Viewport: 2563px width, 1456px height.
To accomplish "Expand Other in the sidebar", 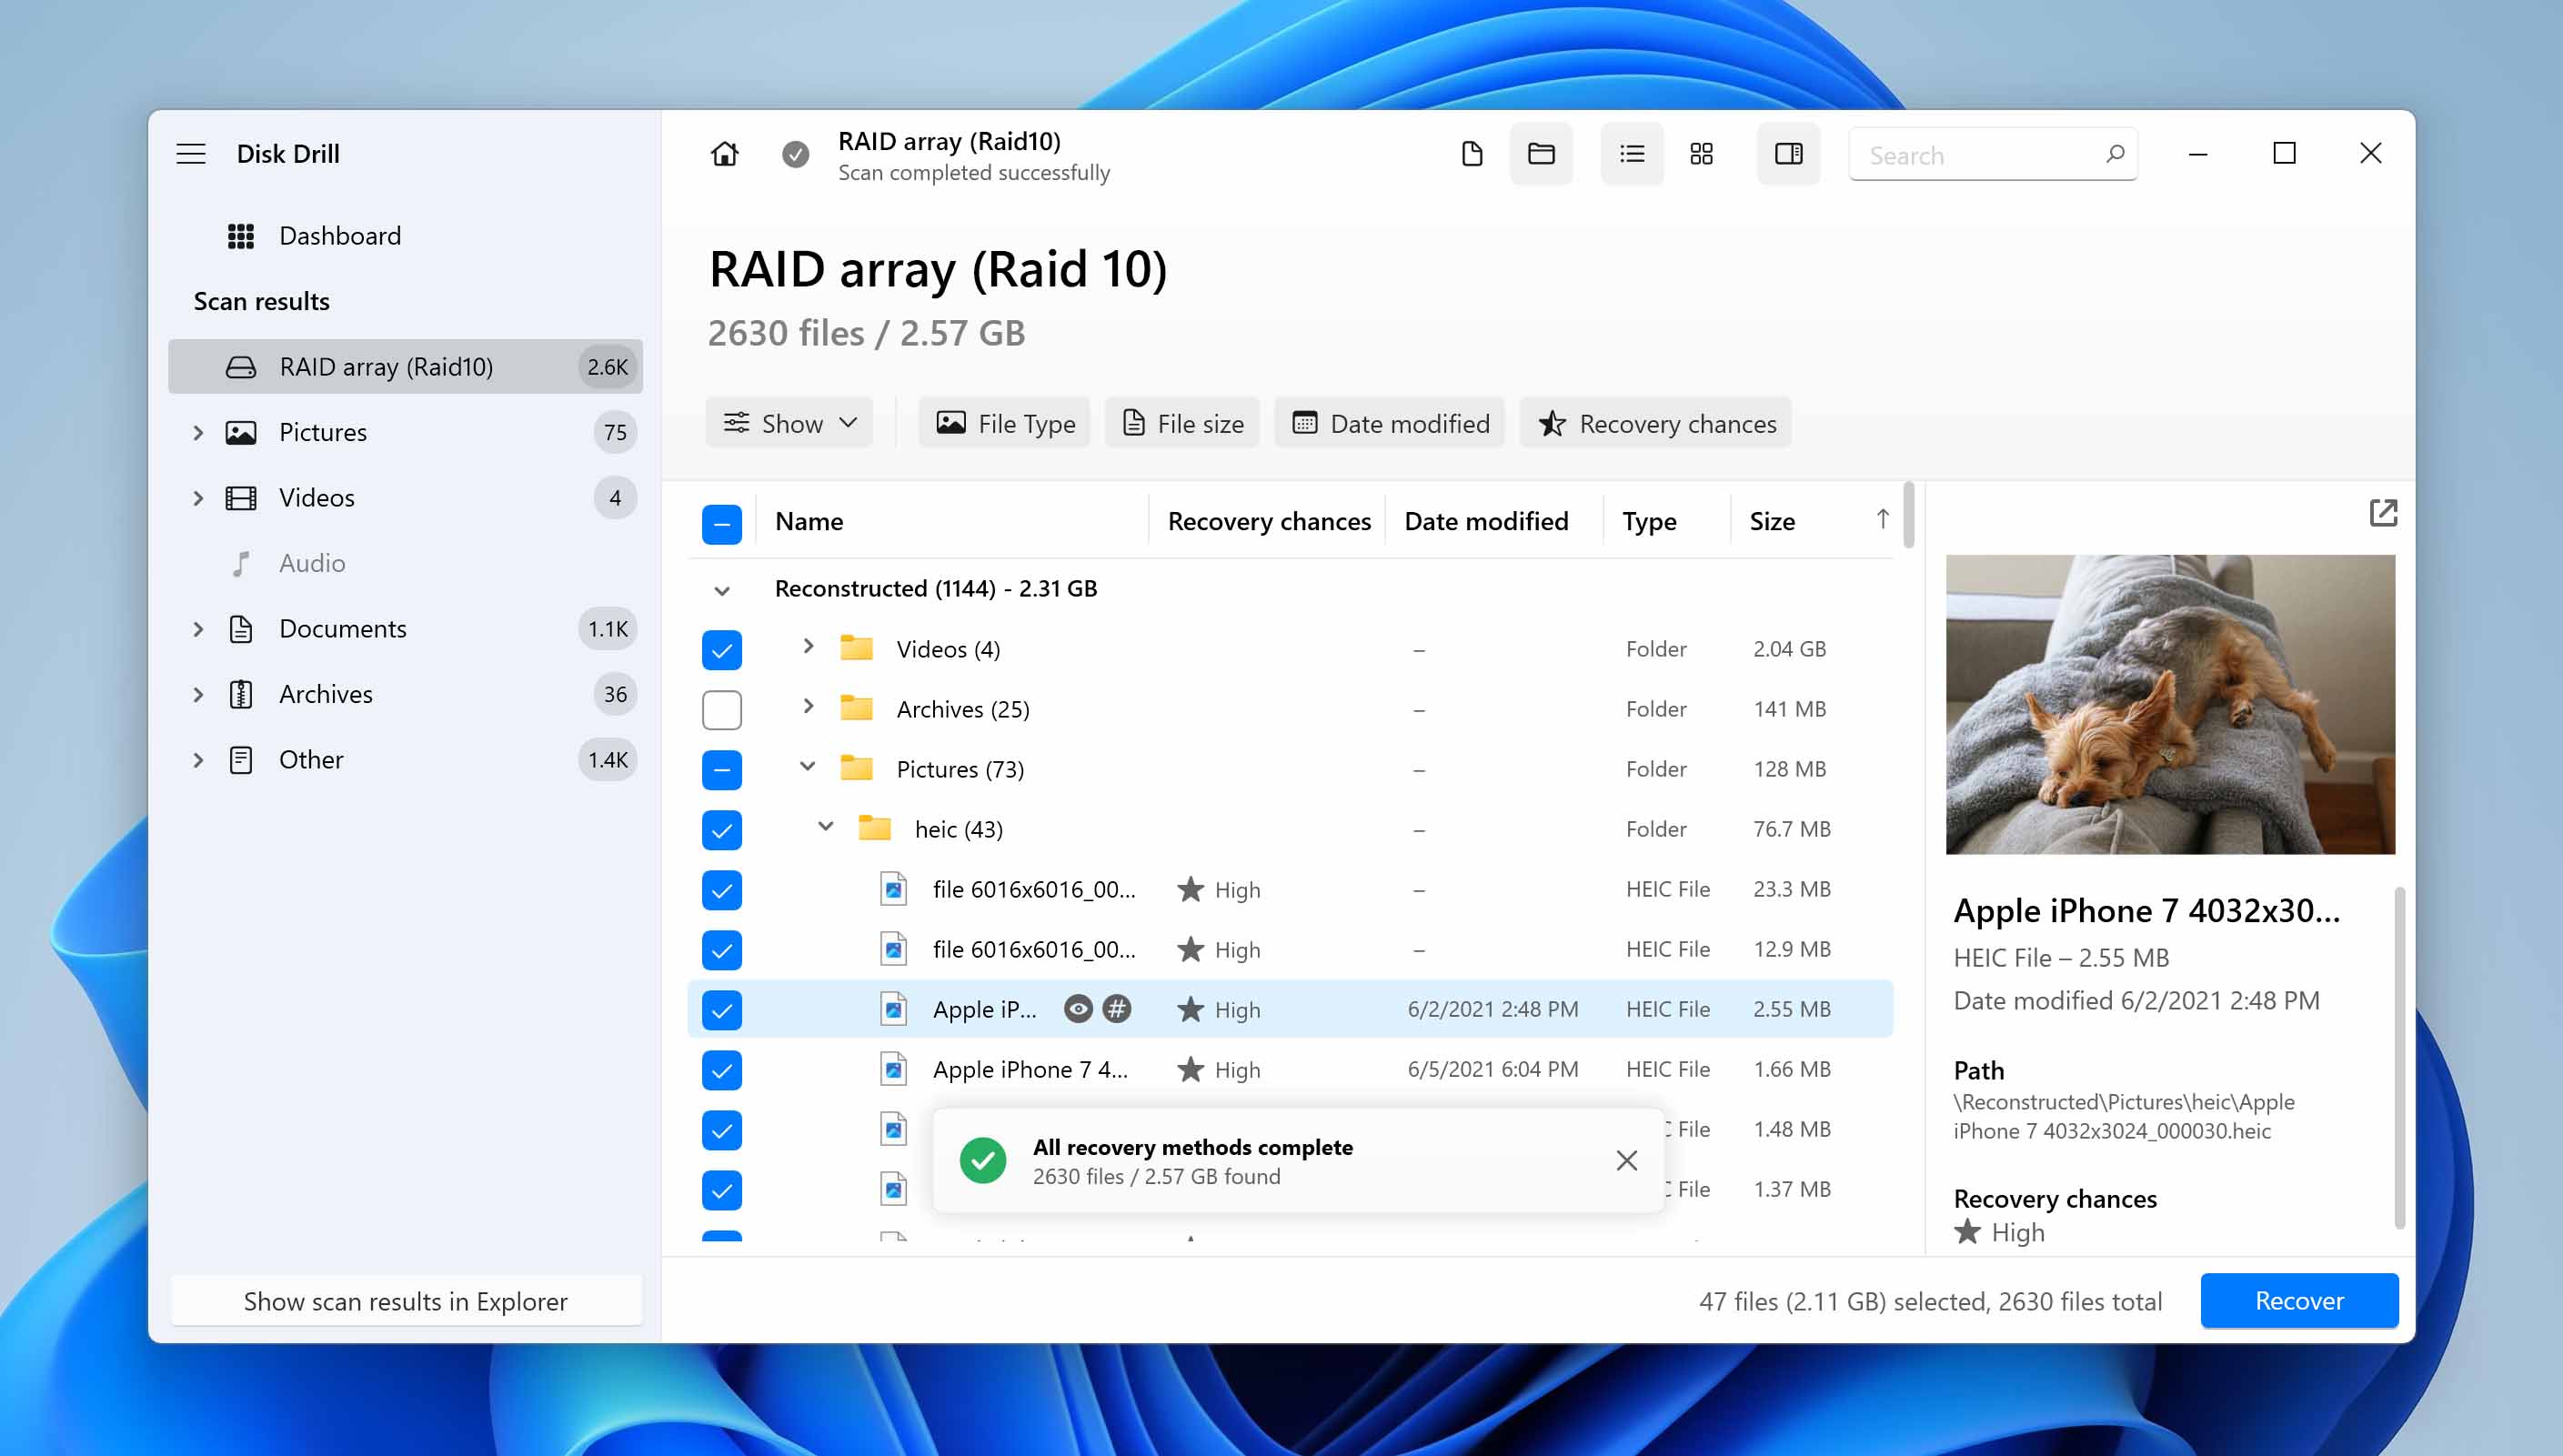I will point(198,759).
